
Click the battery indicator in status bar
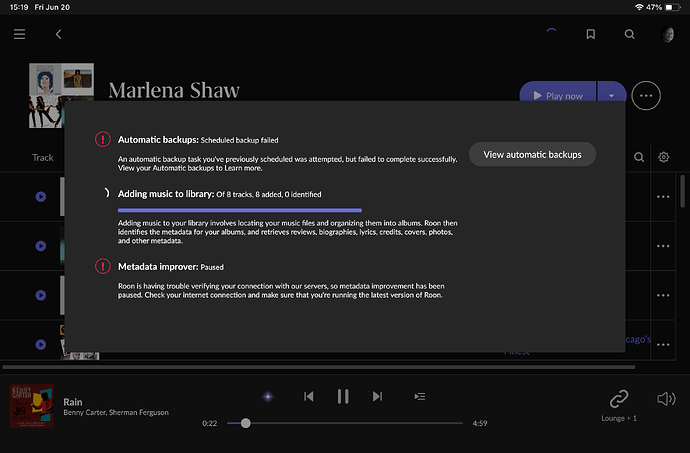(672, 7)
